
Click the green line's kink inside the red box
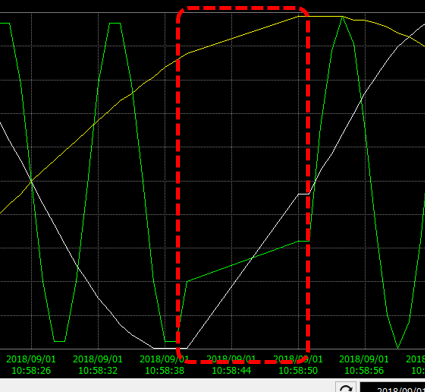tap(187, 281)
